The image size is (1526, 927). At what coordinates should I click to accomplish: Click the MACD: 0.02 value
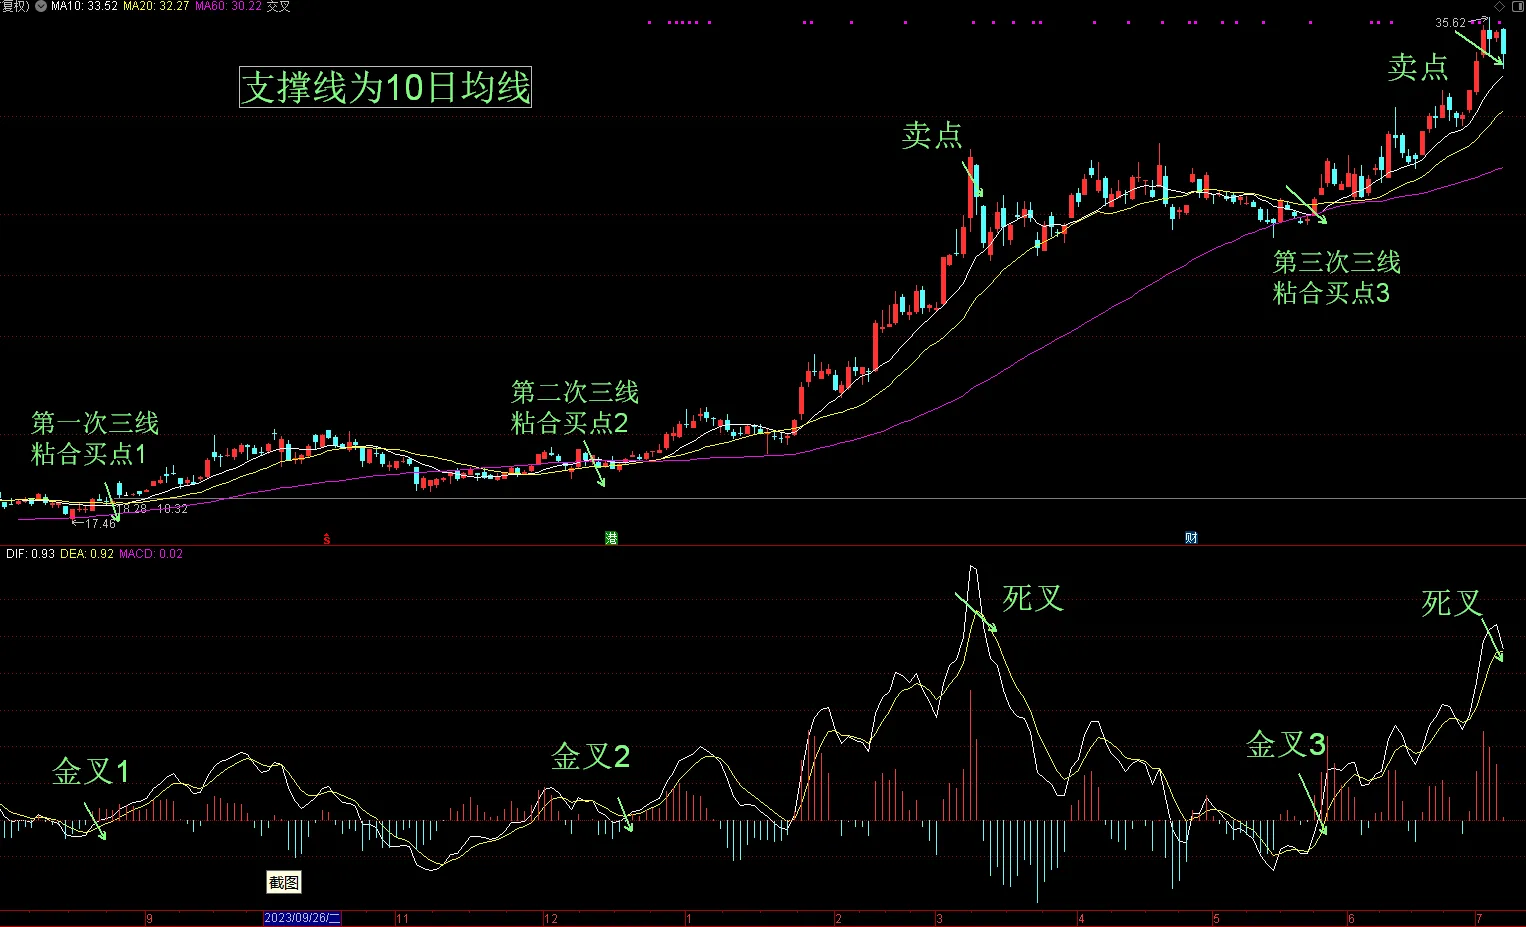(x=151, y=553)
